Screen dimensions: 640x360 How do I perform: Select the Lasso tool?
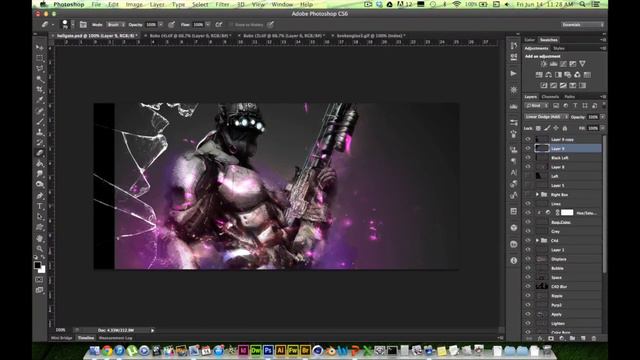pyautogui.click(x=40, y=69)
